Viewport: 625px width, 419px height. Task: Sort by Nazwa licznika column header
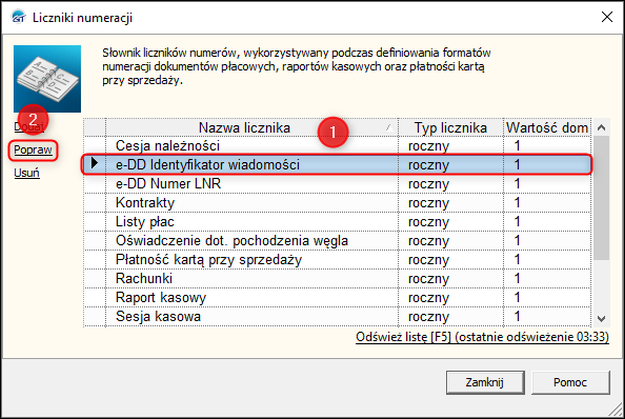coord(244,127)
